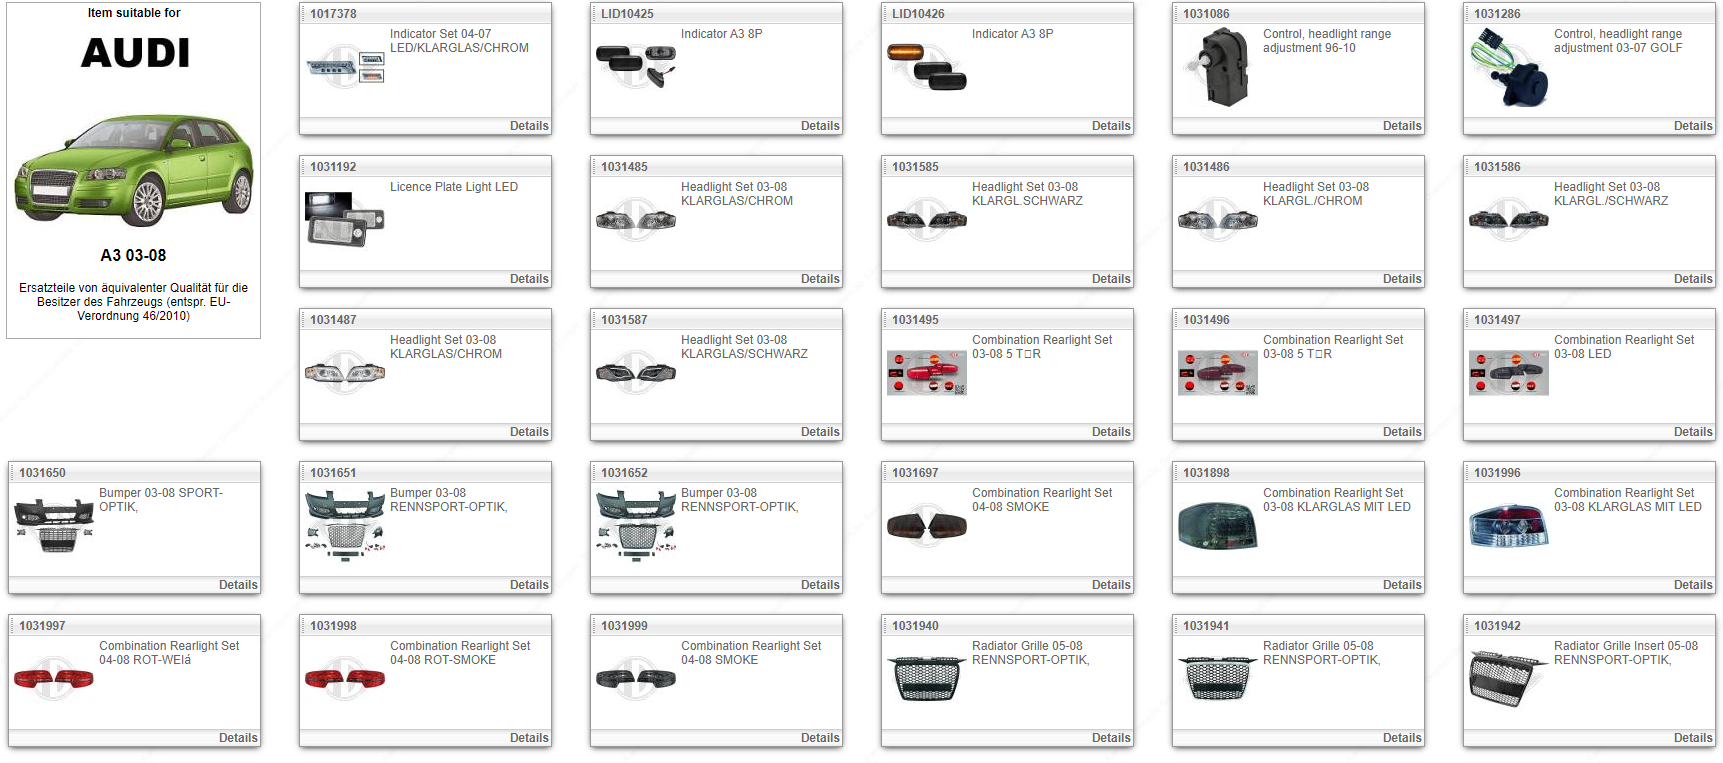The height and width of the screenshot is (763, 1723).
Task: Open Details for Radiator Grille 1031941
Action: [x=1402, y=738]
